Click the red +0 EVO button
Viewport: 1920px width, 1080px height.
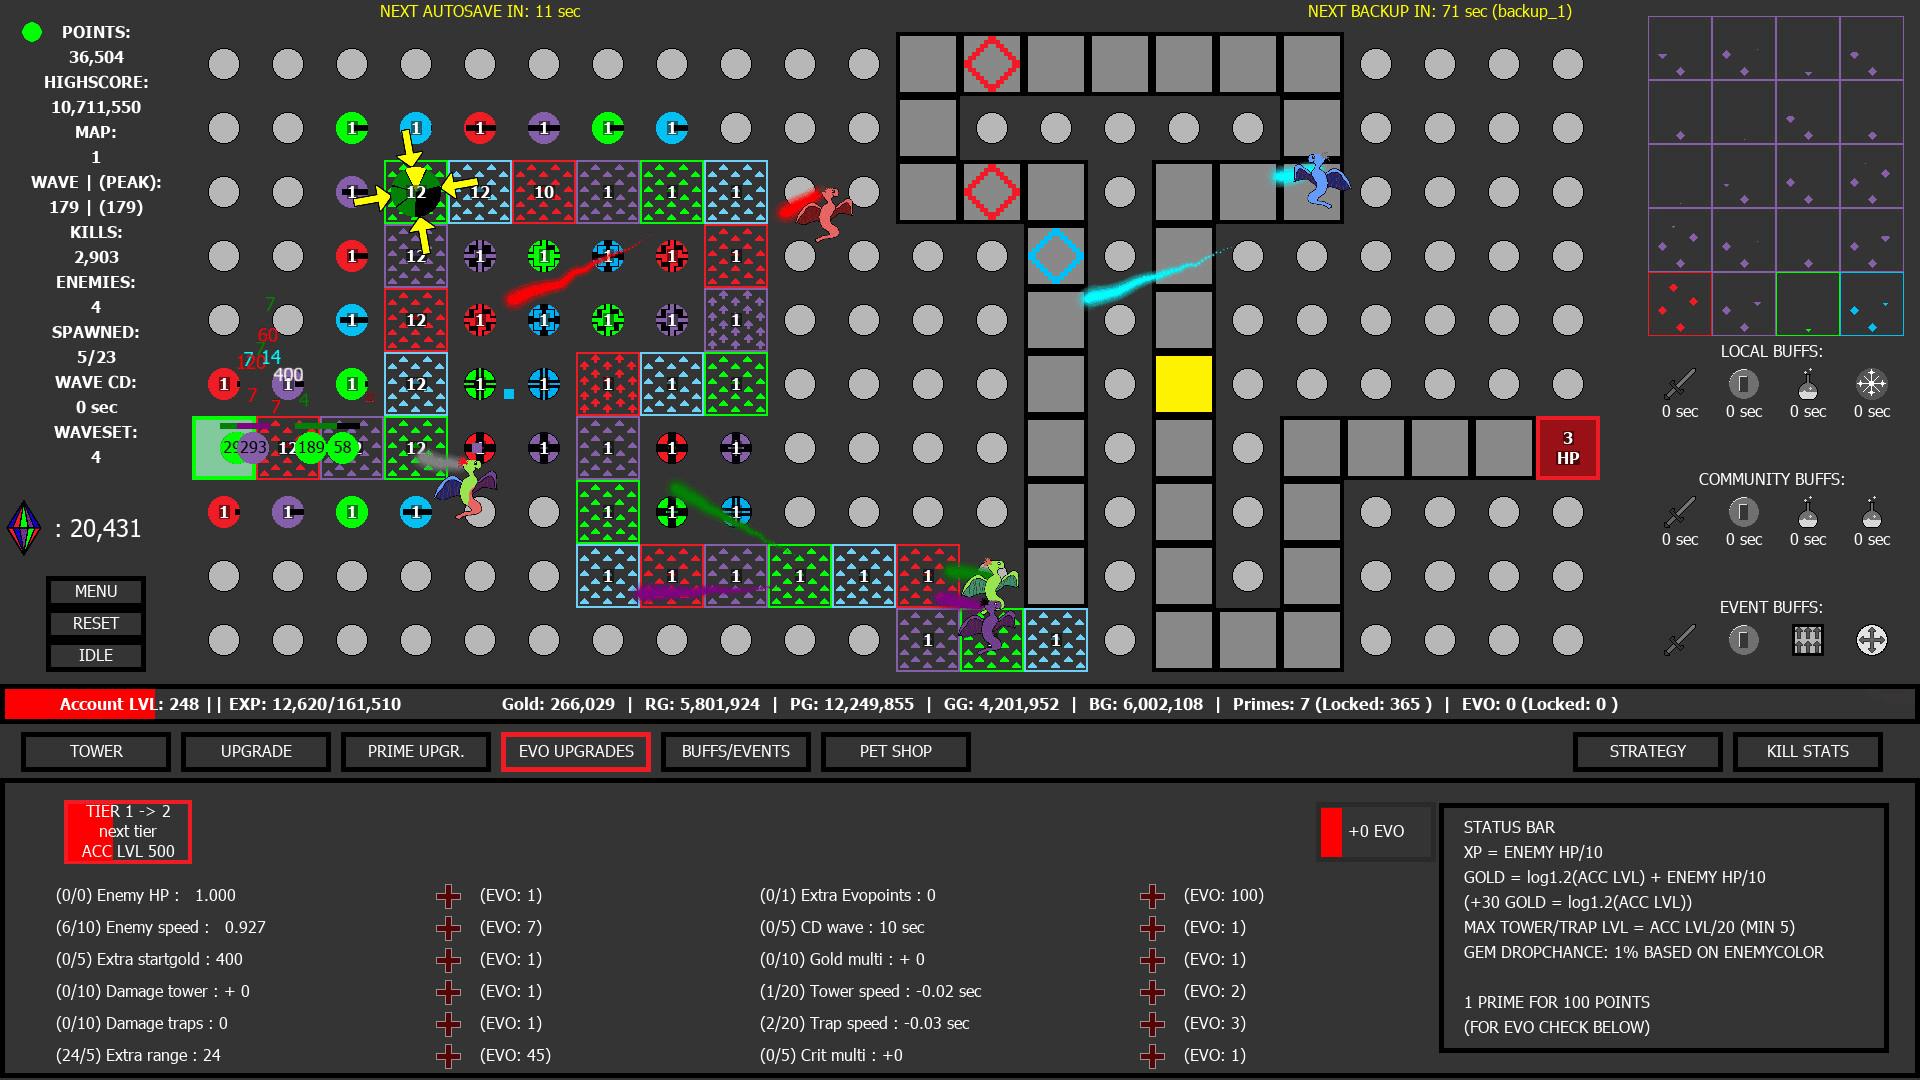click(x=1375, y=832)
